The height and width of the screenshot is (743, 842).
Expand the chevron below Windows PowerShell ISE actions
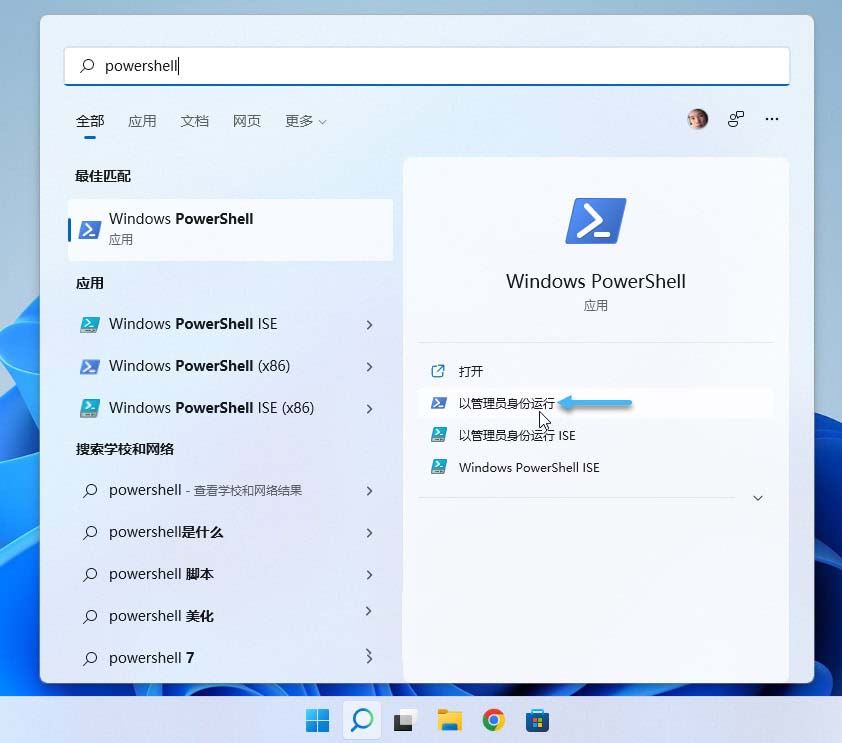pos(758,497)
